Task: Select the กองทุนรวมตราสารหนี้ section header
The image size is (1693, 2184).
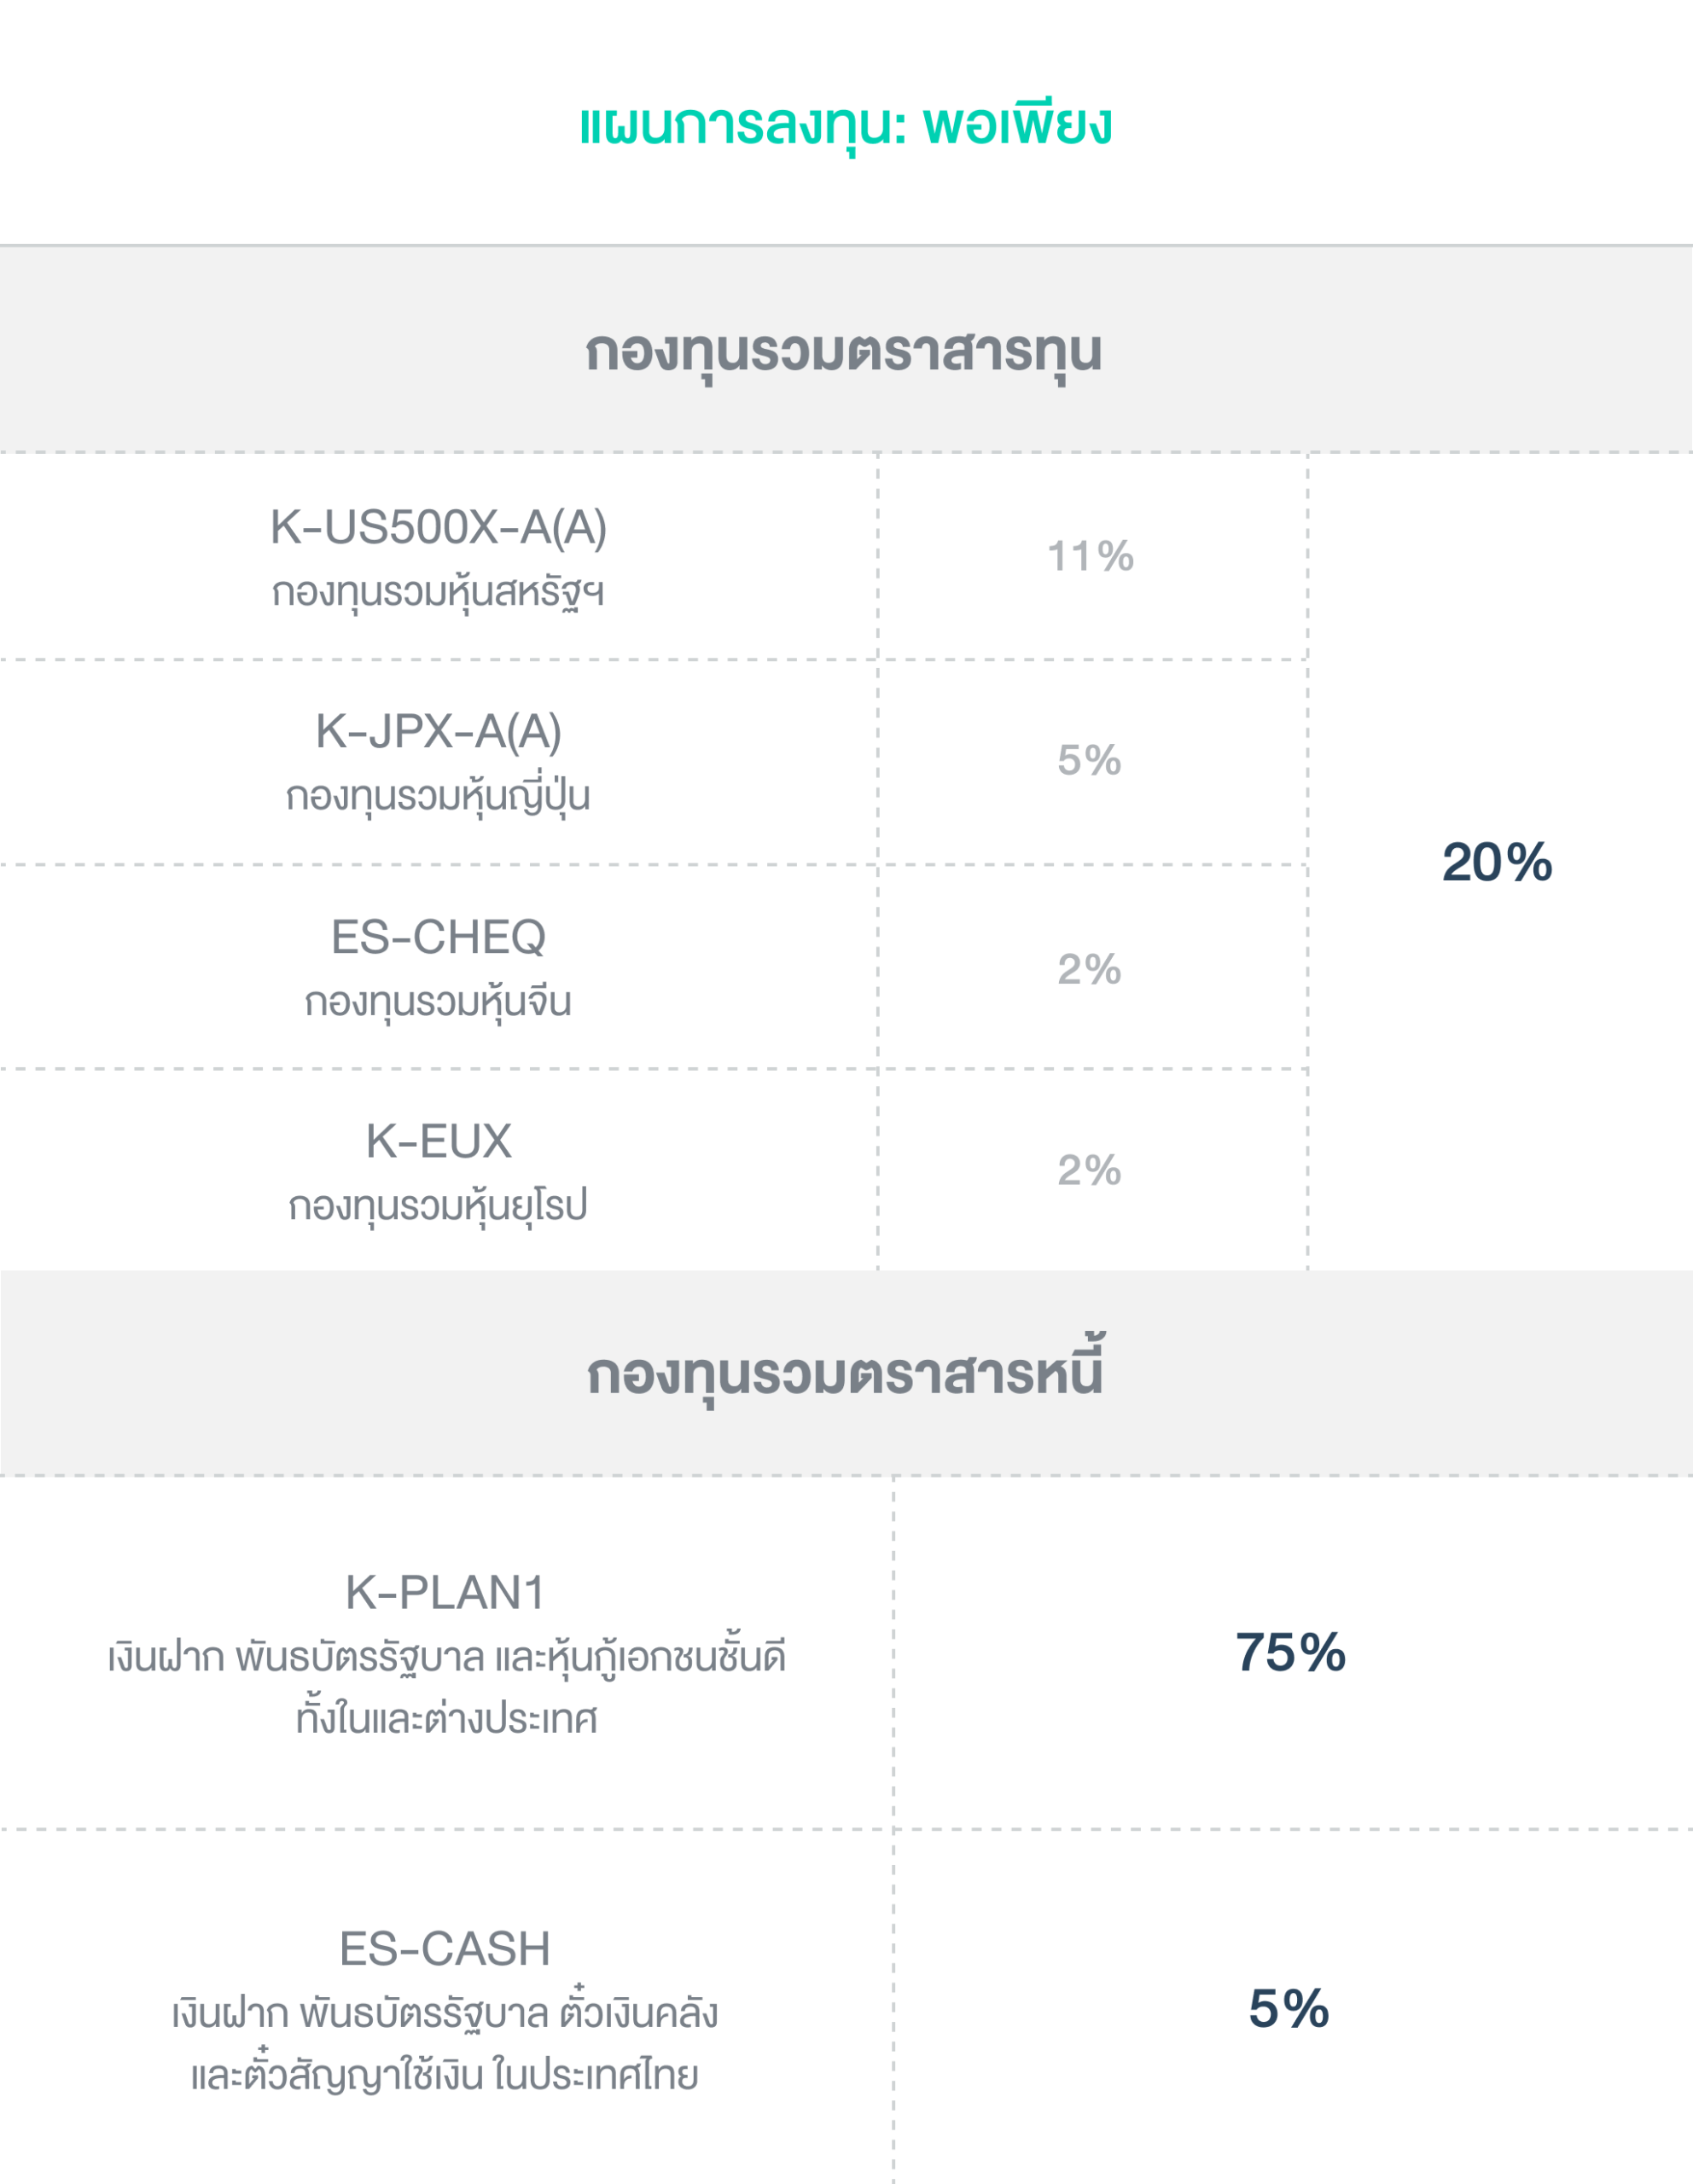Action: point(845,1374)
